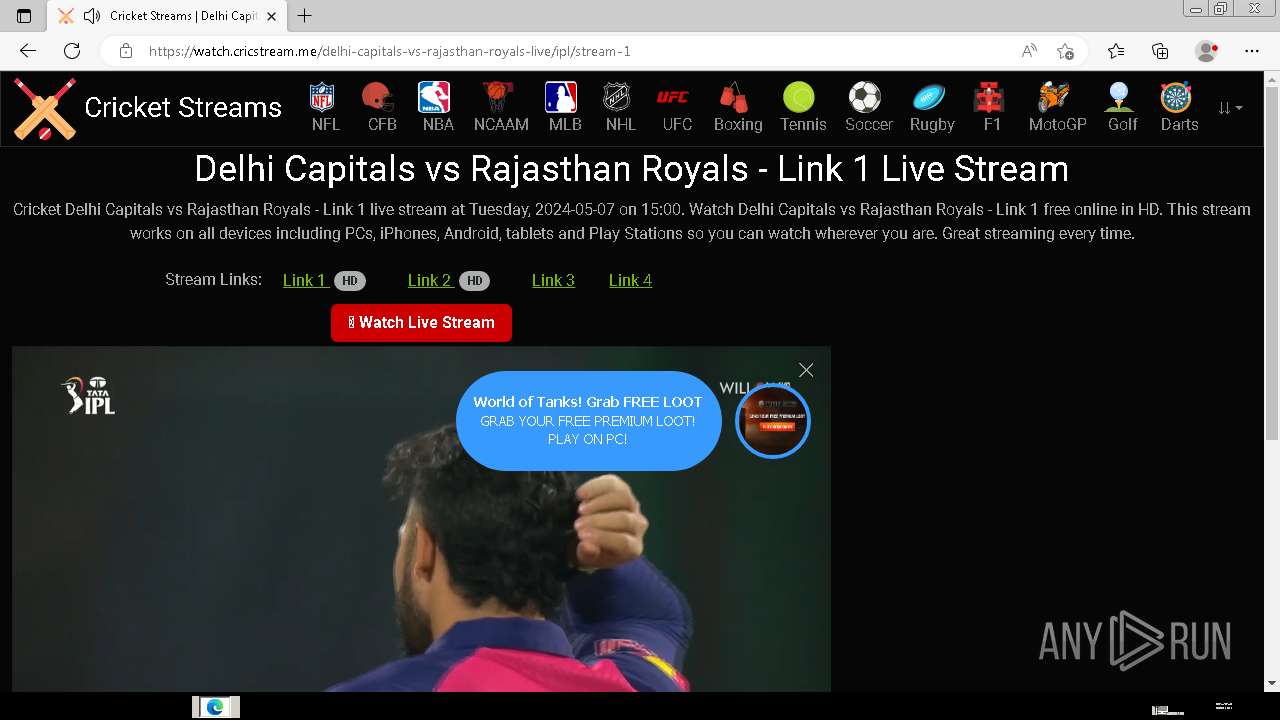Image resolution: width=1280 pixels, height=720 pixels.
Task: Open the tab actions menu icon
Action: (x=24, y=16)
